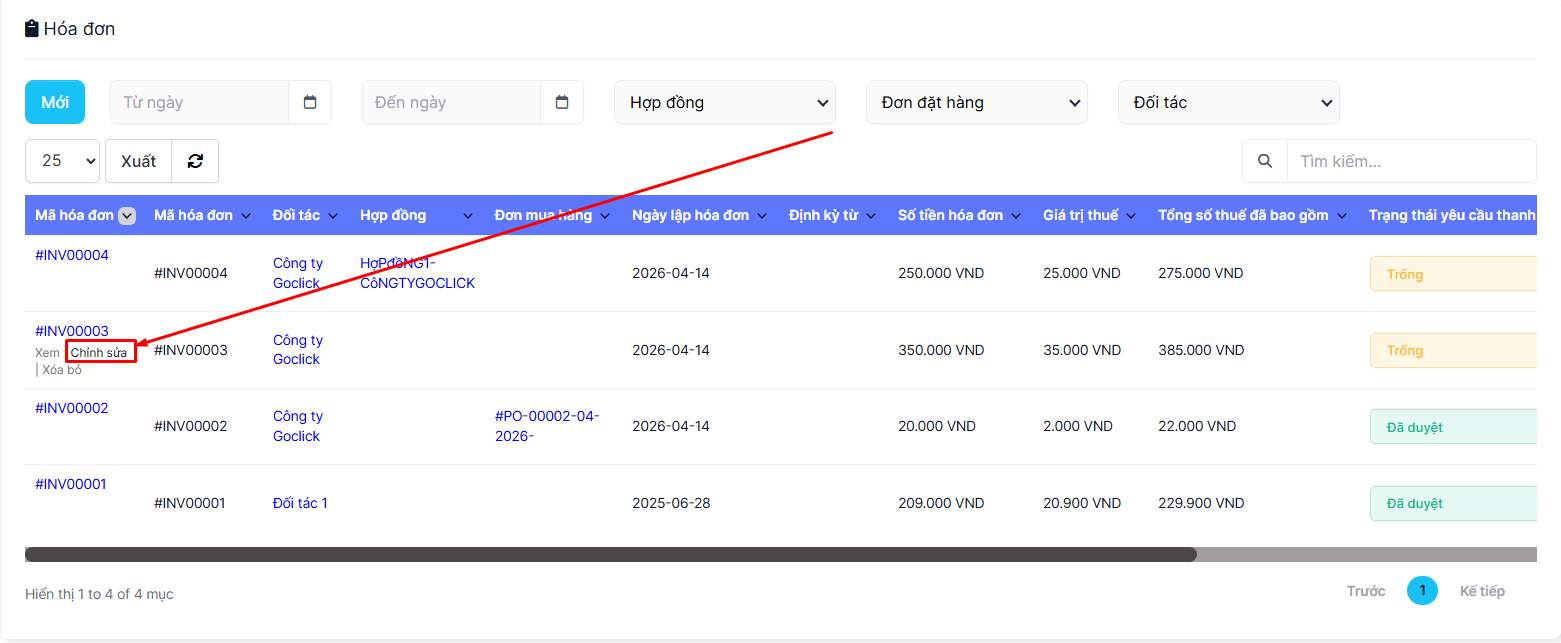
Task: Click Xóa bỏ under invoice #INV00003
Action: tap(62, 370)
